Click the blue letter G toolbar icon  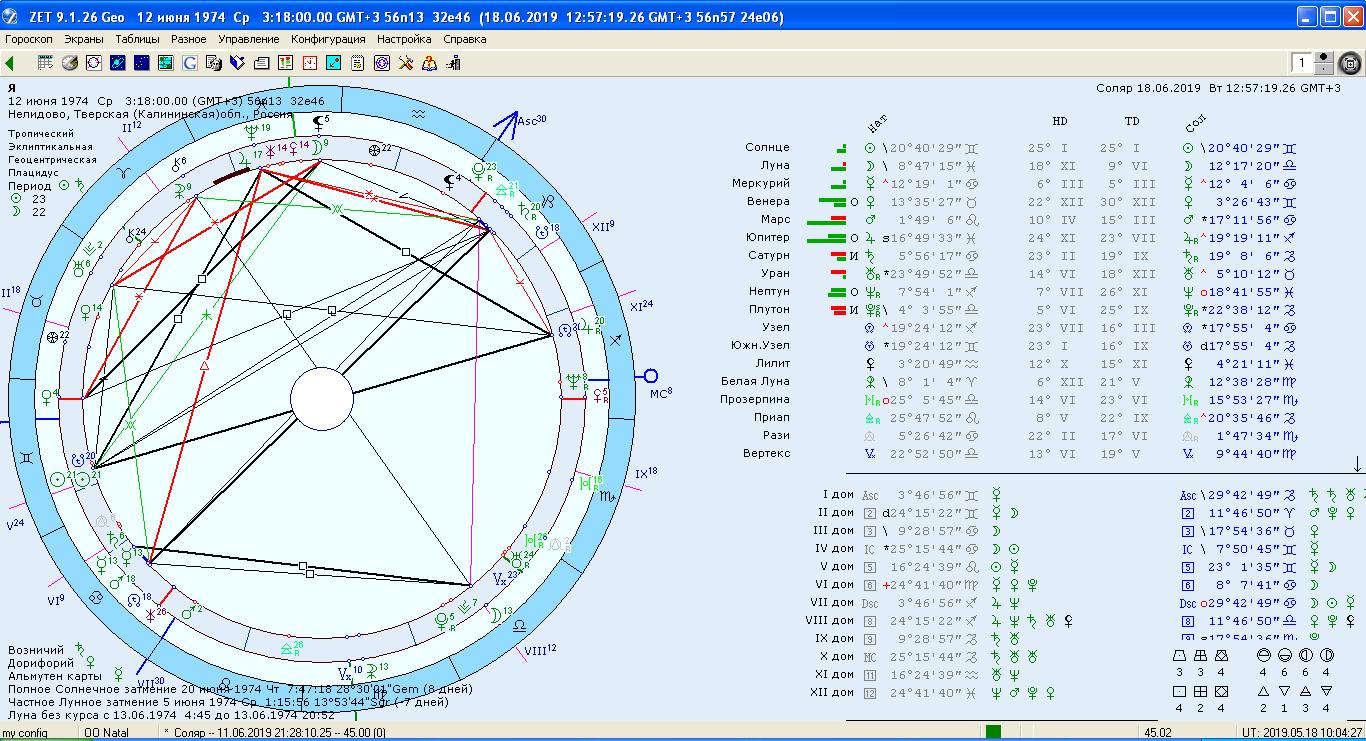[x=189, y=63]
